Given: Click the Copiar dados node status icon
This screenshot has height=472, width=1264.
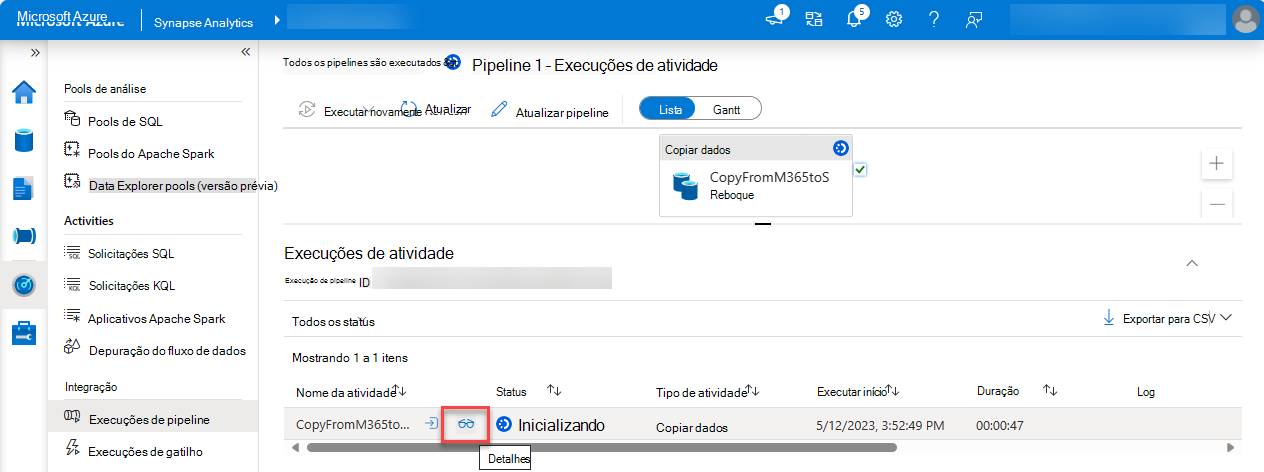Looking at the screenshot, I should (840, 148).
